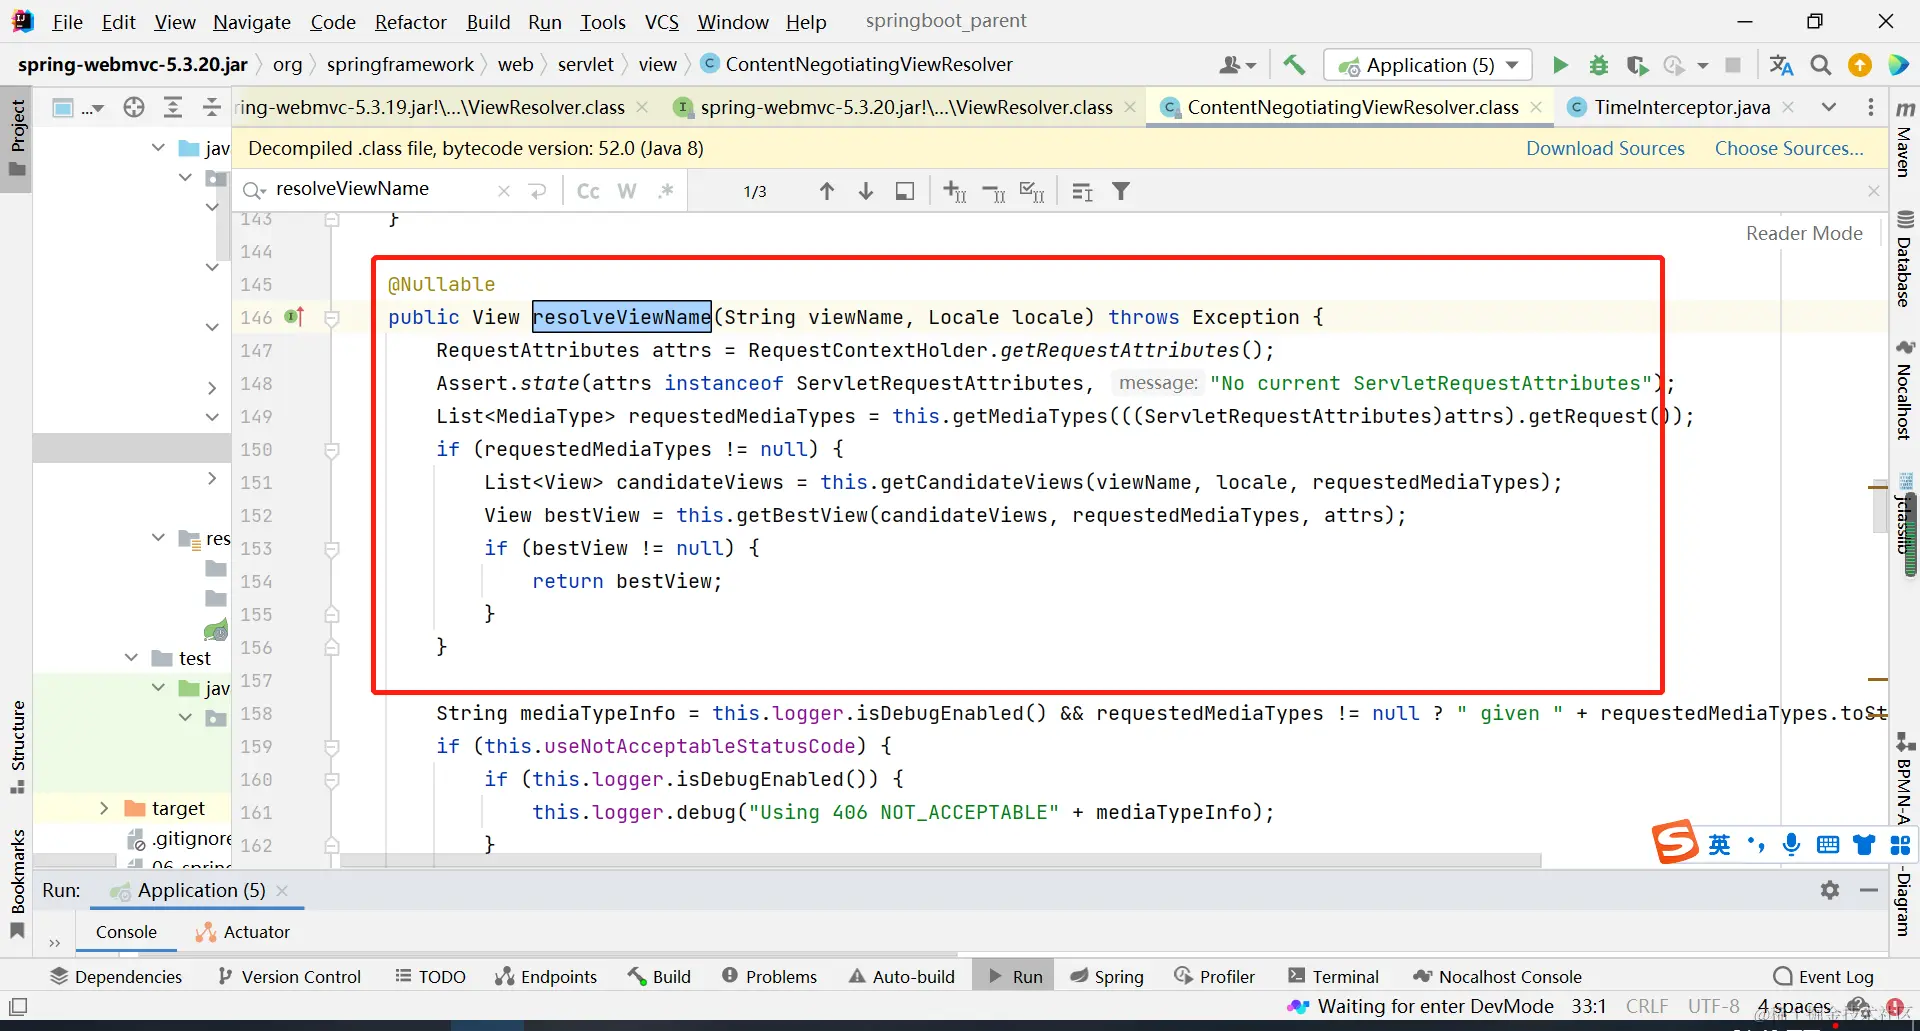Toggle Sogou voice input microphone
This screenshot has height=1031, width=1920.
(1791, 845)
